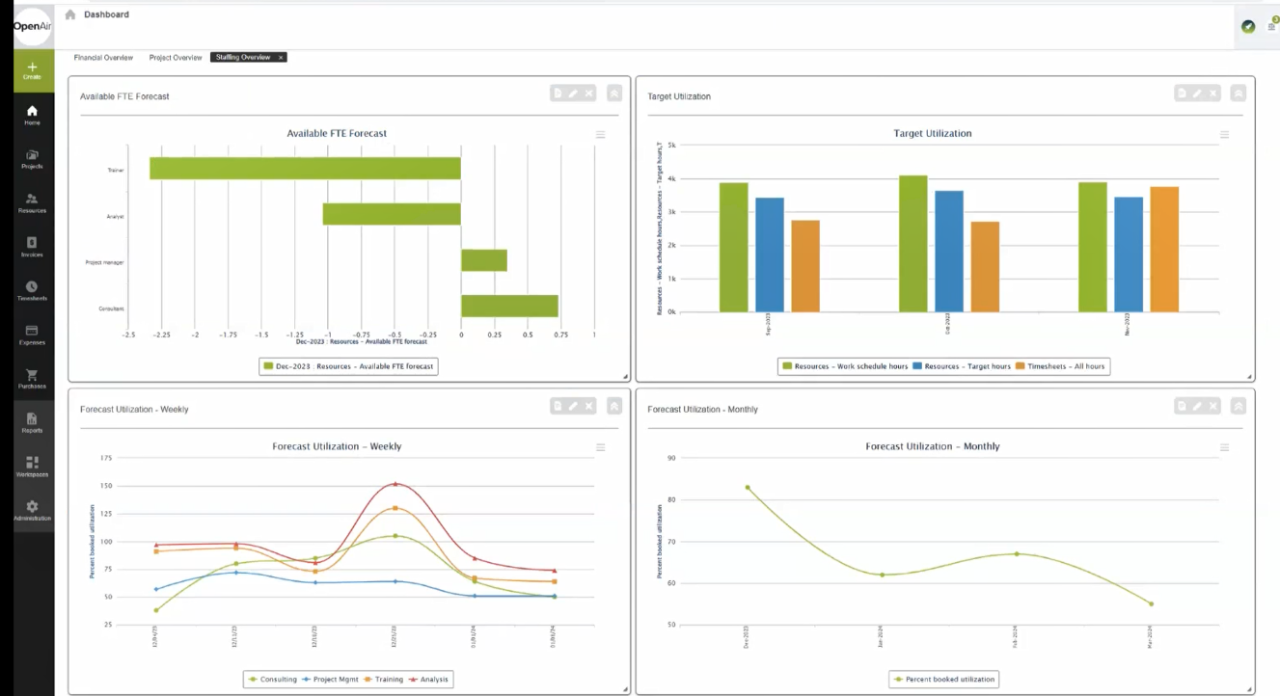Screen dimensions: 1280x696
Task: Collapse the Available FTE Forecast panel
Action: tap(614, 93)
